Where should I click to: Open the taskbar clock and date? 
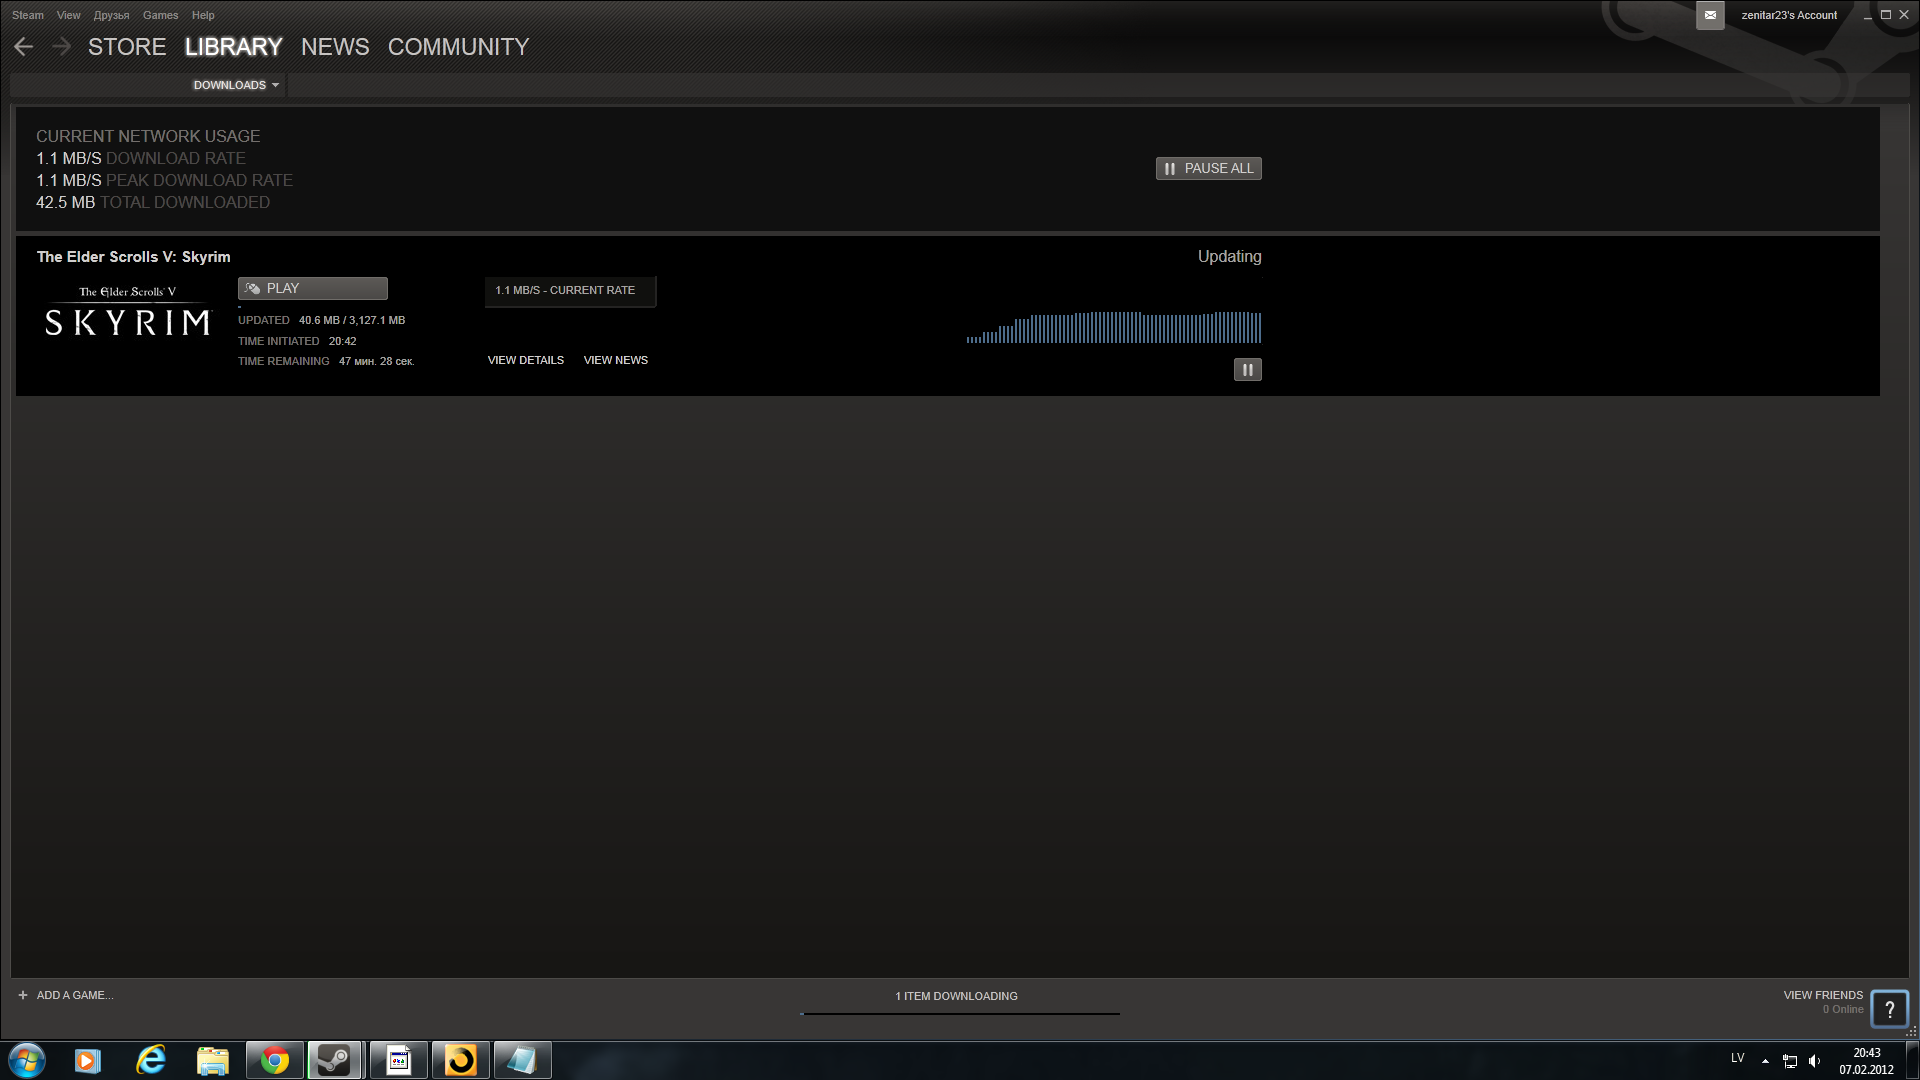pyautogui.click(x=1866, y=1061)
